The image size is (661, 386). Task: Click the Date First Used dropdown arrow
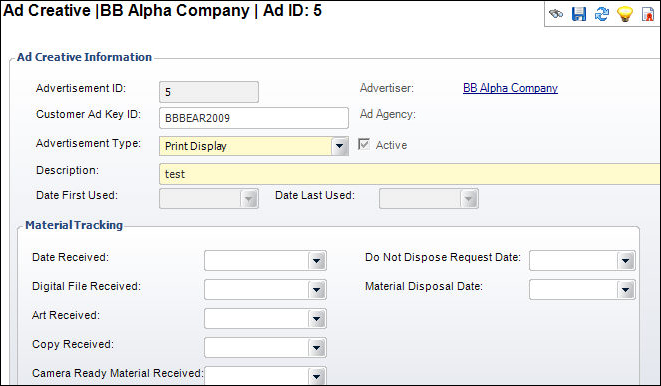point(249,198)
